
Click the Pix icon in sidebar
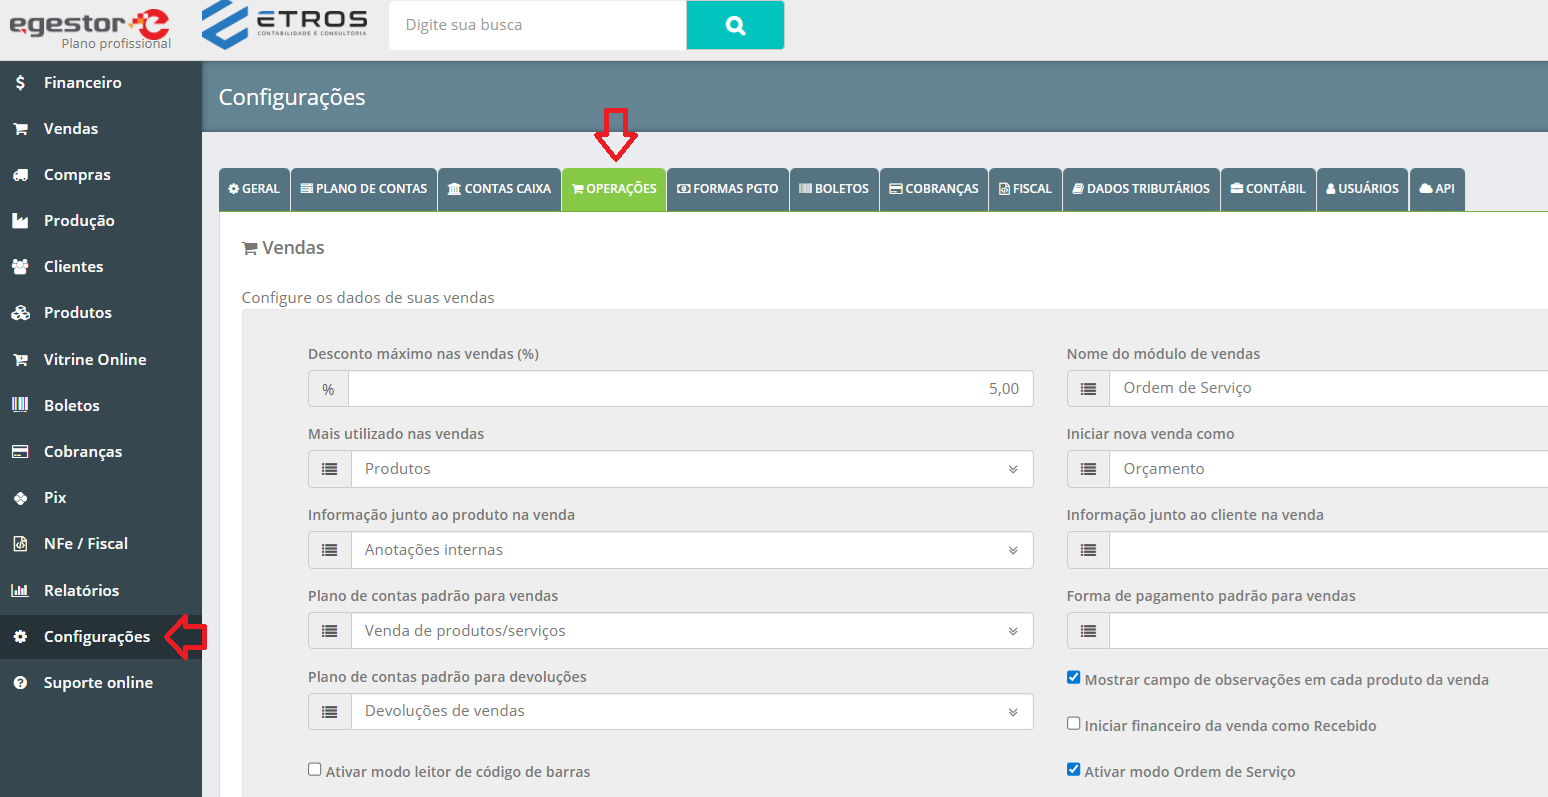click(x=20, y=498)
